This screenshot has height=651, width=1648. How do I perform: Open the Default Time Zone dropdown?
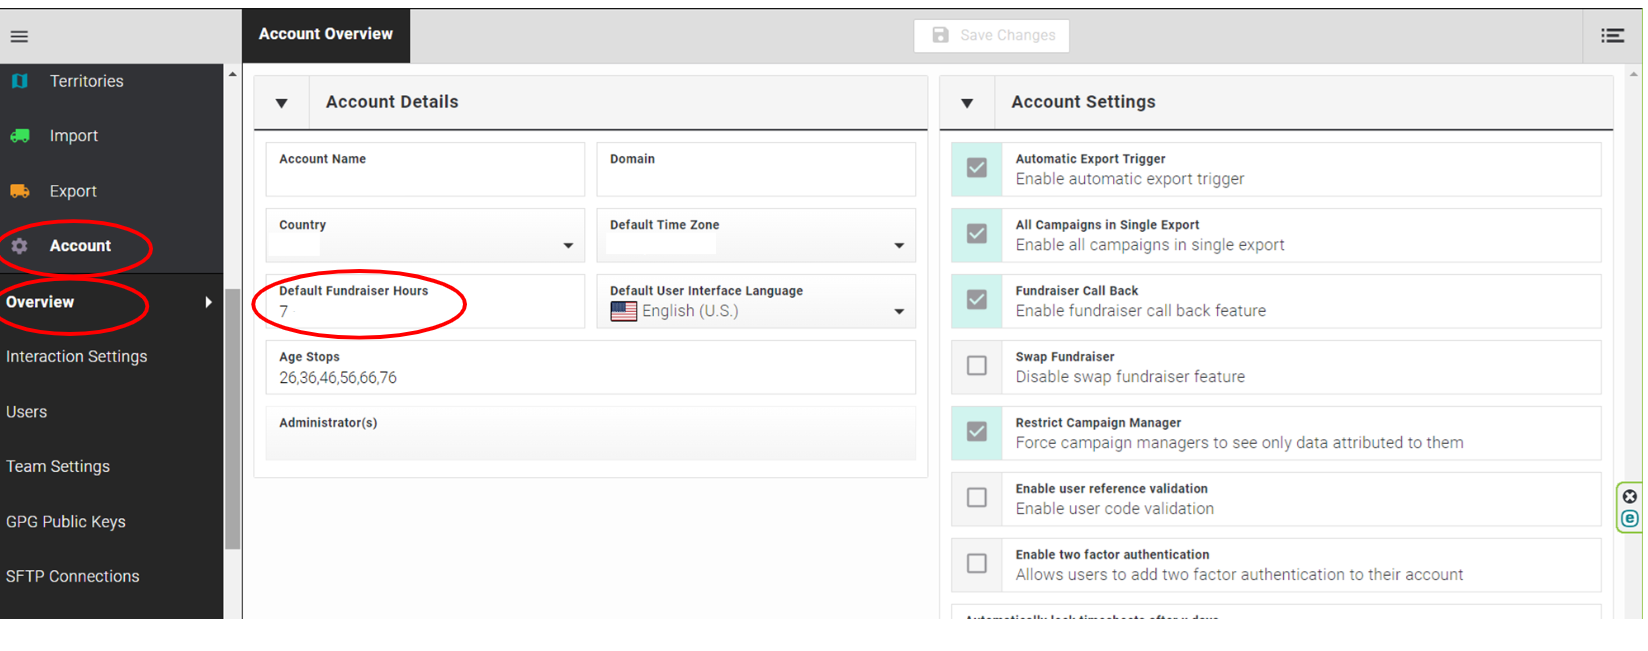(899, 246)
